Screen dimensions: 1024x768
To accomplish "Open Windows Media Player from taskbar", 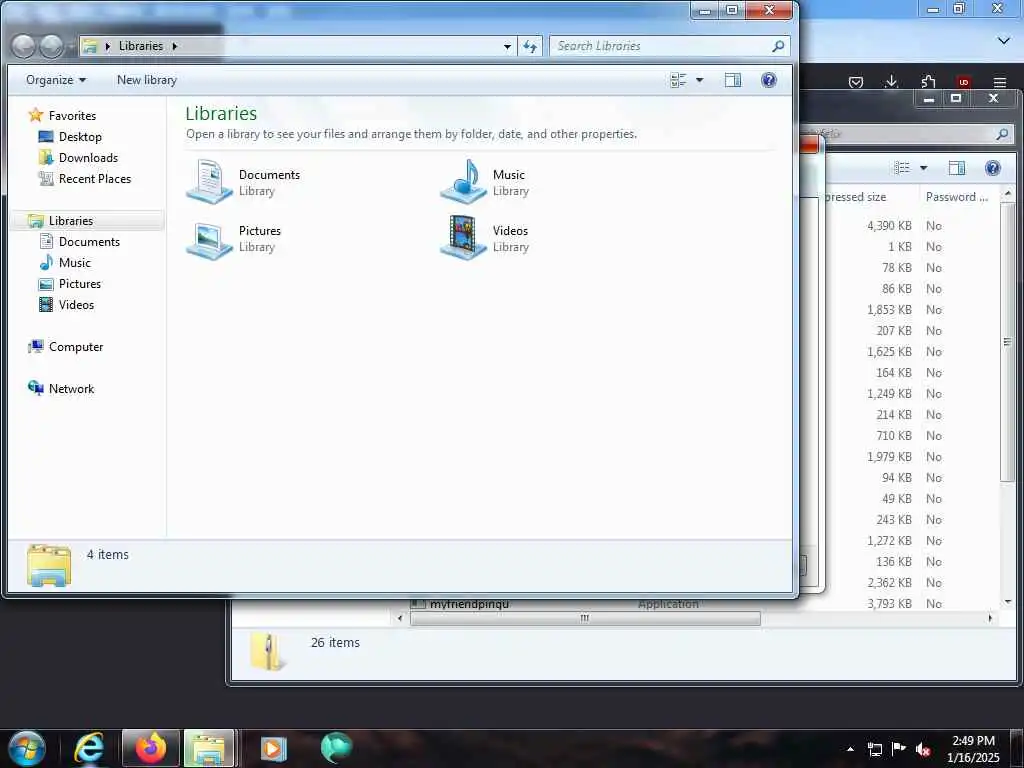I will (274, 748).
